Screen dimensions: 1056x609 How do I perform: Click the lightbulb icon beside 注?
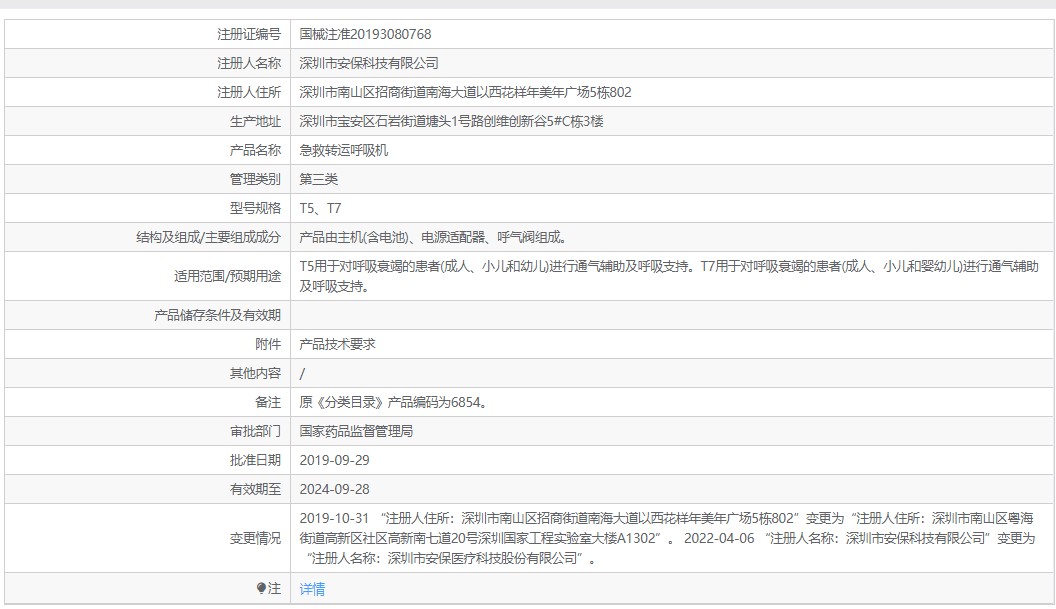click(261, 588)
